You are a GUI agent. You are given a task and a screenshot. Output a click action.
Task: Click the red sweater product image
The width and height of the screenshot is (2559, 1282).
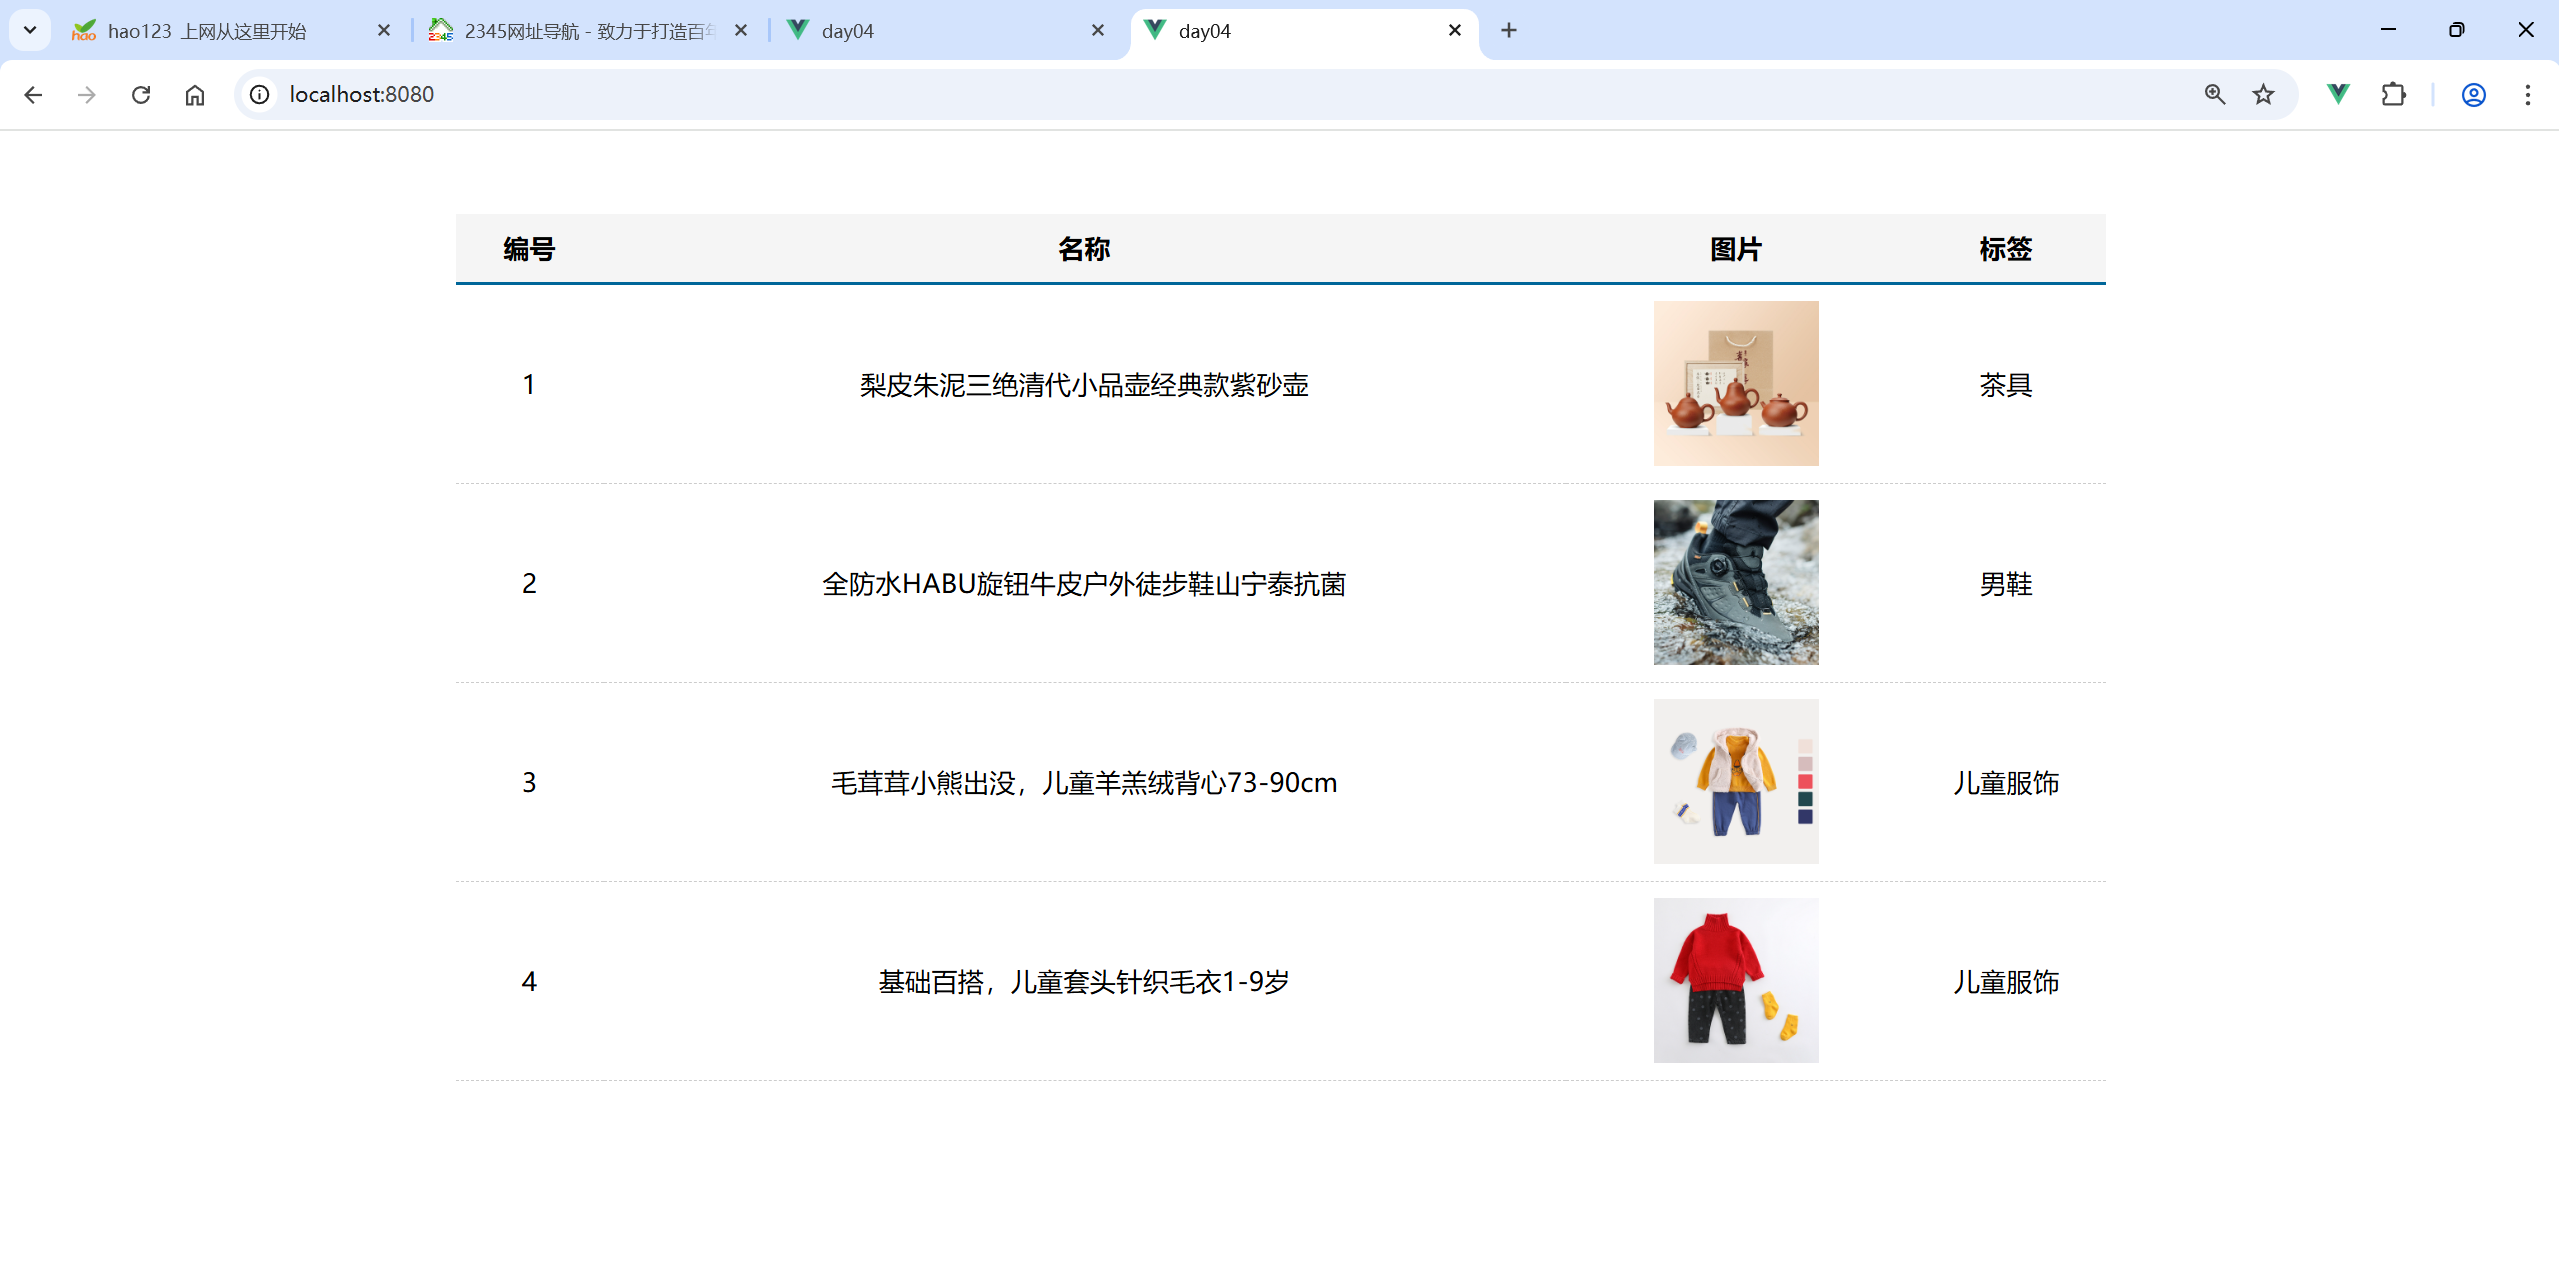(x=1735, y=980)
